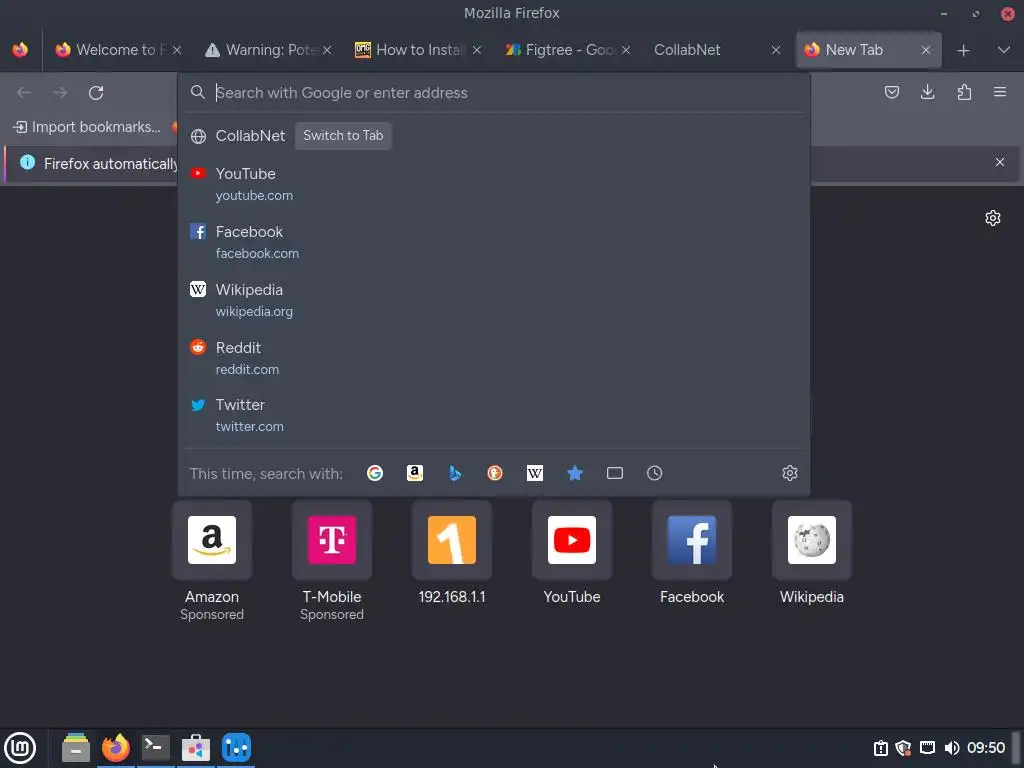The width and height of the screenshot is (1024, 768).
Task: Click Switch to Tab button for CollabNet
Action: pyautogui.click(x=343, y=136)
